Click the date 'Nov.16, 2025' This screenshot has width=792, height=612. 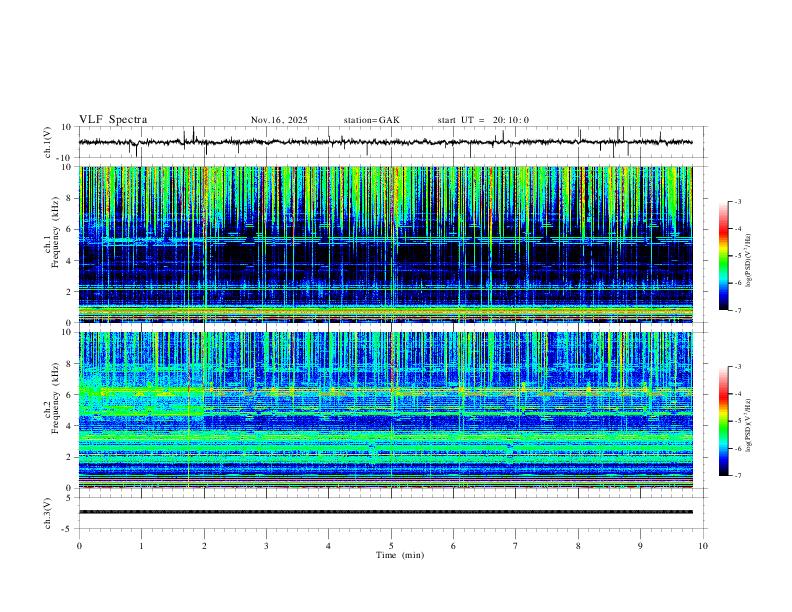click(x=279, y=120)
